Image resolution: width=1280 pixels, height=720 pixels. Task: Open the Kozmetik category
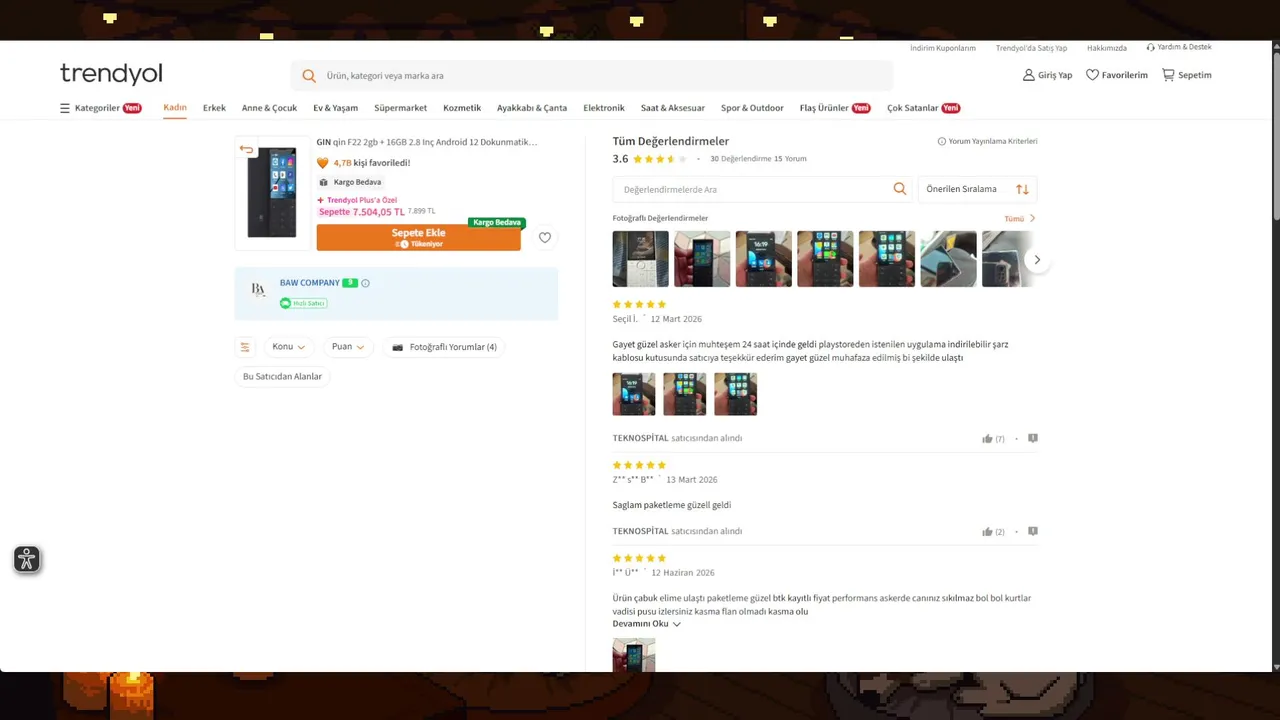(462, 108)
